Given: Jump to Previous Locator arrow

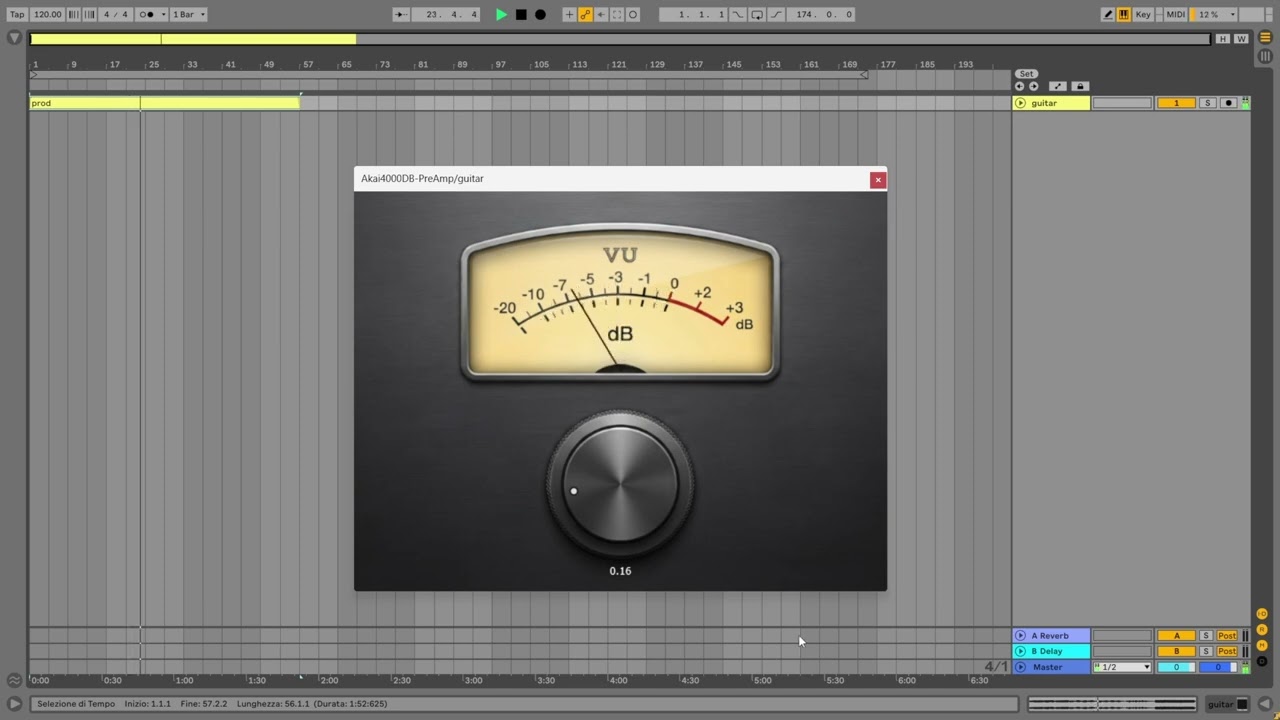Looking at the screenshot, I should [1020, 86].
